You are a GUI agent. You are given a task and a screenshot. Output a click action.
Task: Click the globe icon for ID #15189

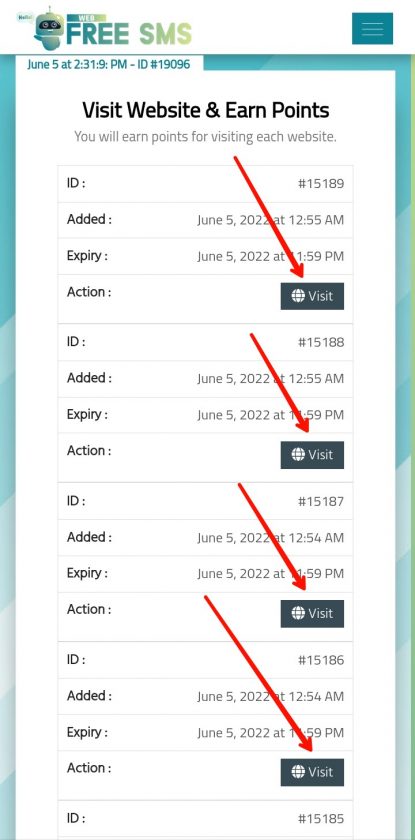298,296
